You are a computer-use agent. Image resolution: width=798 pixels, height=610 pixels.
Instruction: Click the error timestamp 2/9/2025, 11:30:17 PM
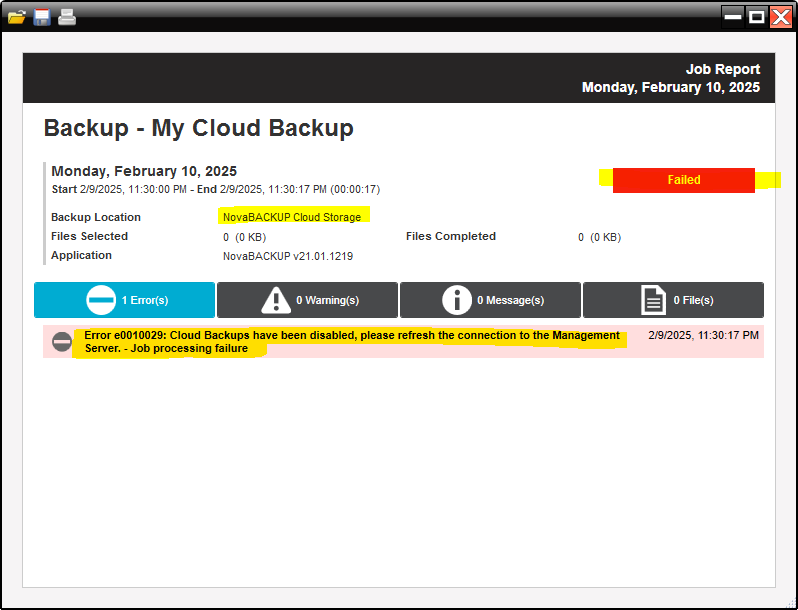click(703, 335)
